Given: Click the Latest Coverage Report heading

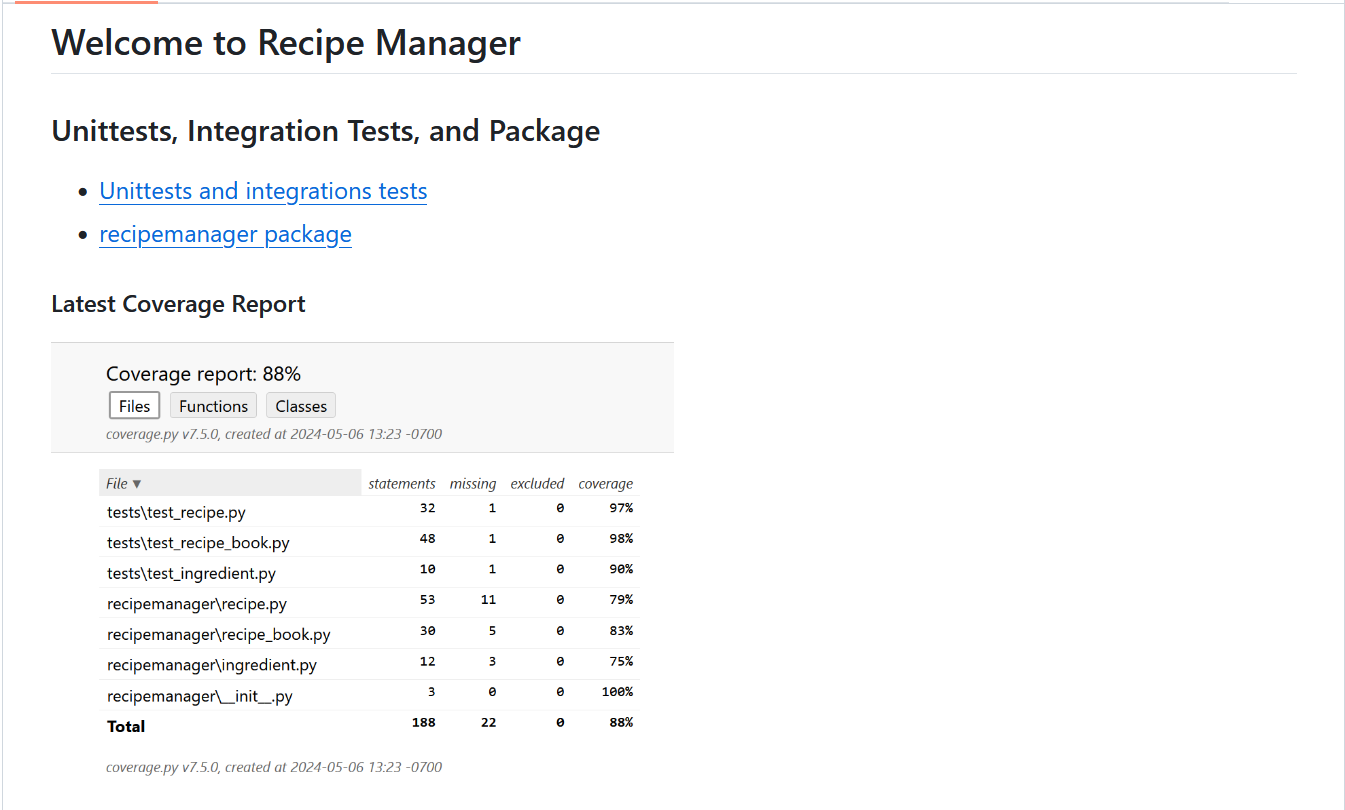Looking at the screenshot, I should tap(178, 304).
